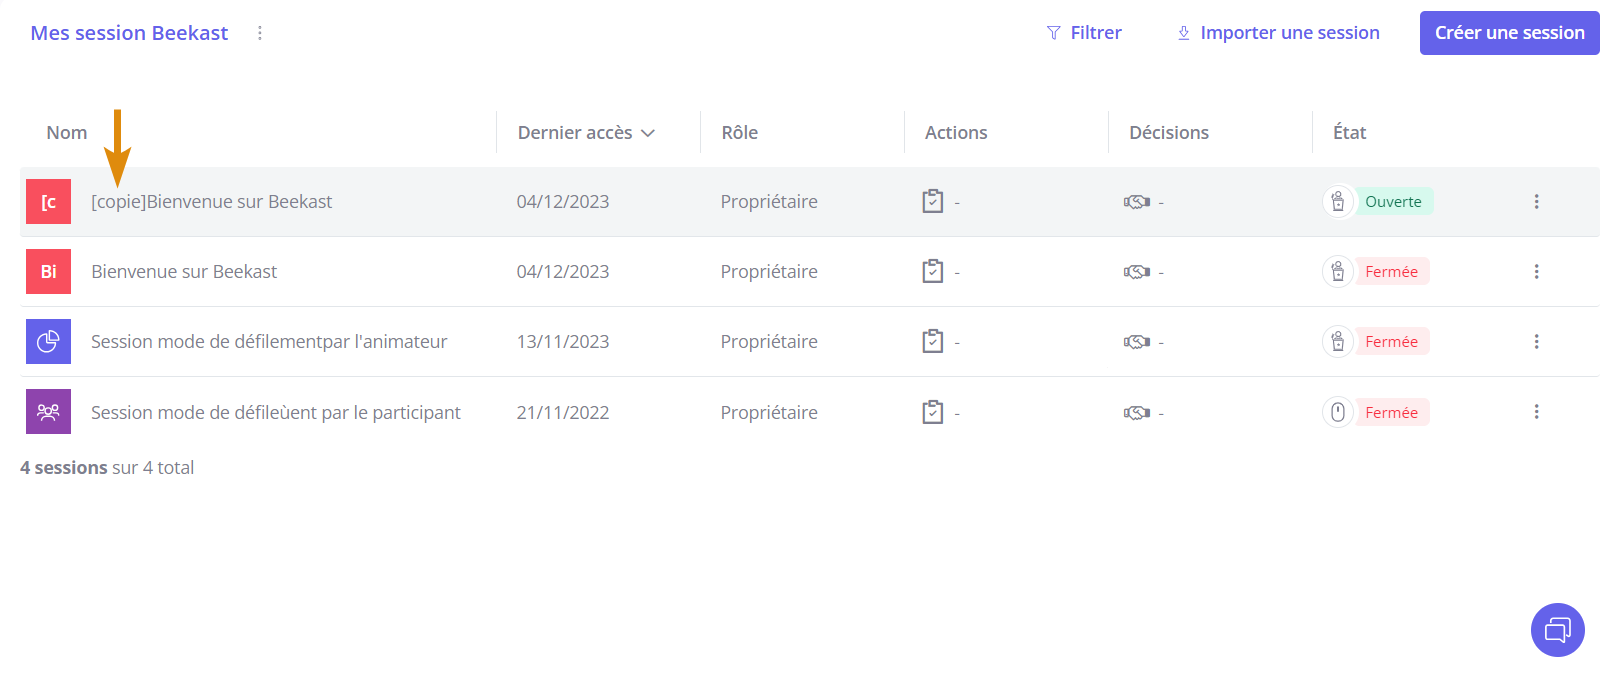This screenshot has height=691, width=1620.
Task: Click presenter icon in Bienvenue sur Beekast État cell
Action: pos(1338,272)
